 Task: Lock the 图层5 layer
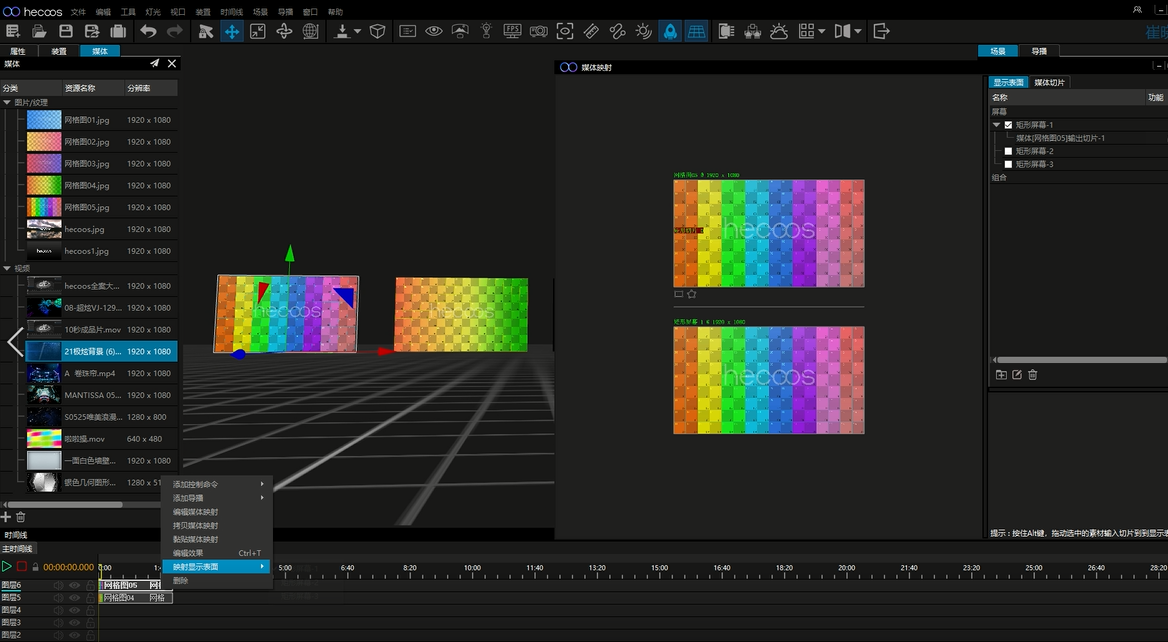point(90,597)
